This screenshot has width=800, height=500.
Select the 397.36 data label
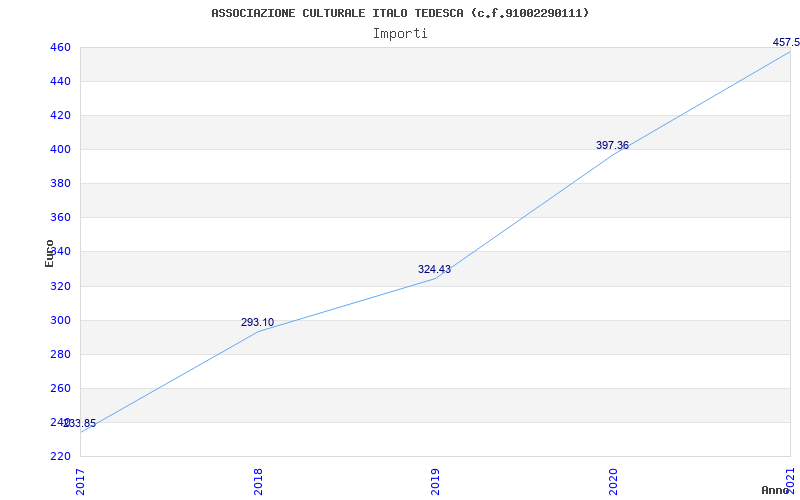pos(612,145)
